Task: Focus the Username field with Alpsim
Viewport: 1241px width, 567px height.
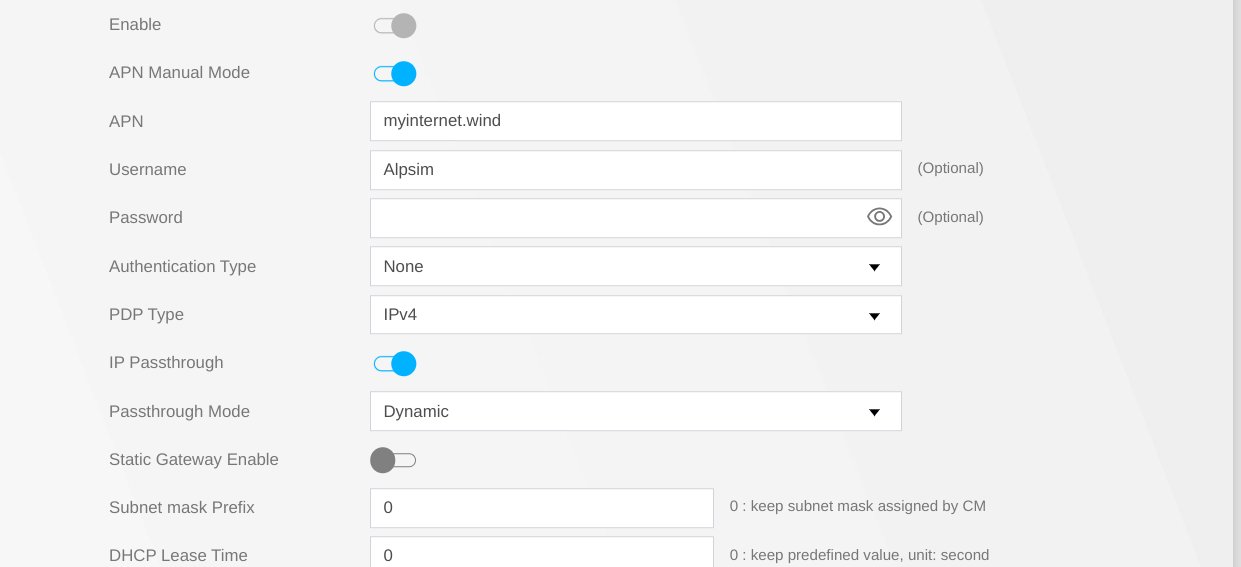Action: 635,170
